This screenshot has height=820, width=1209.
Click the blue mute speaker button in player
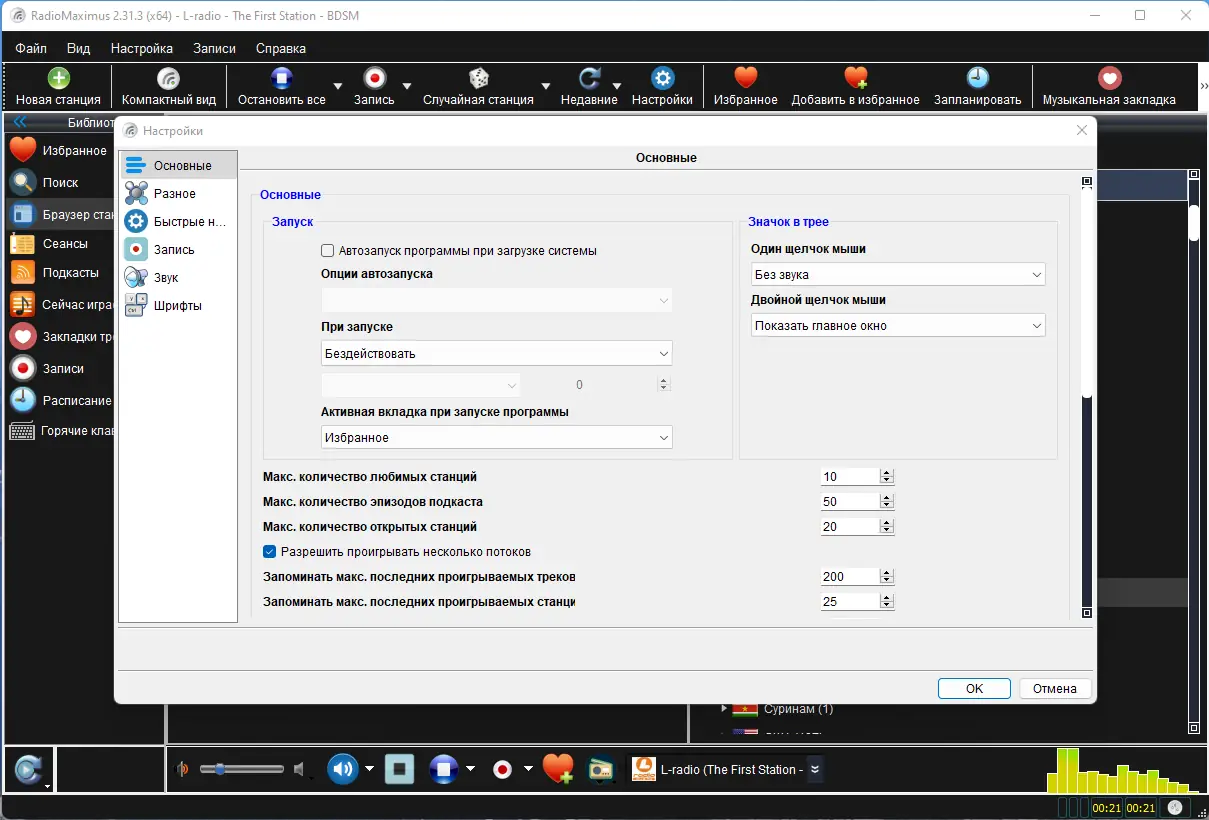coord(343,769)
